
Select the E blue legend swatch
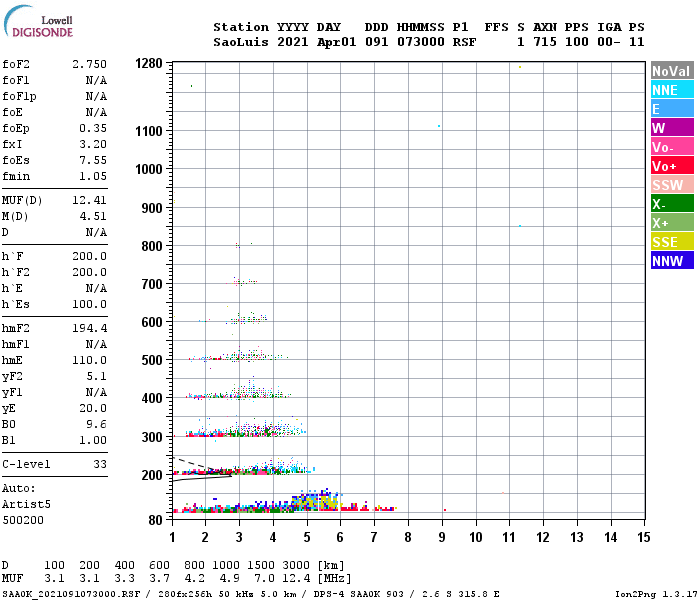(672, 108)
